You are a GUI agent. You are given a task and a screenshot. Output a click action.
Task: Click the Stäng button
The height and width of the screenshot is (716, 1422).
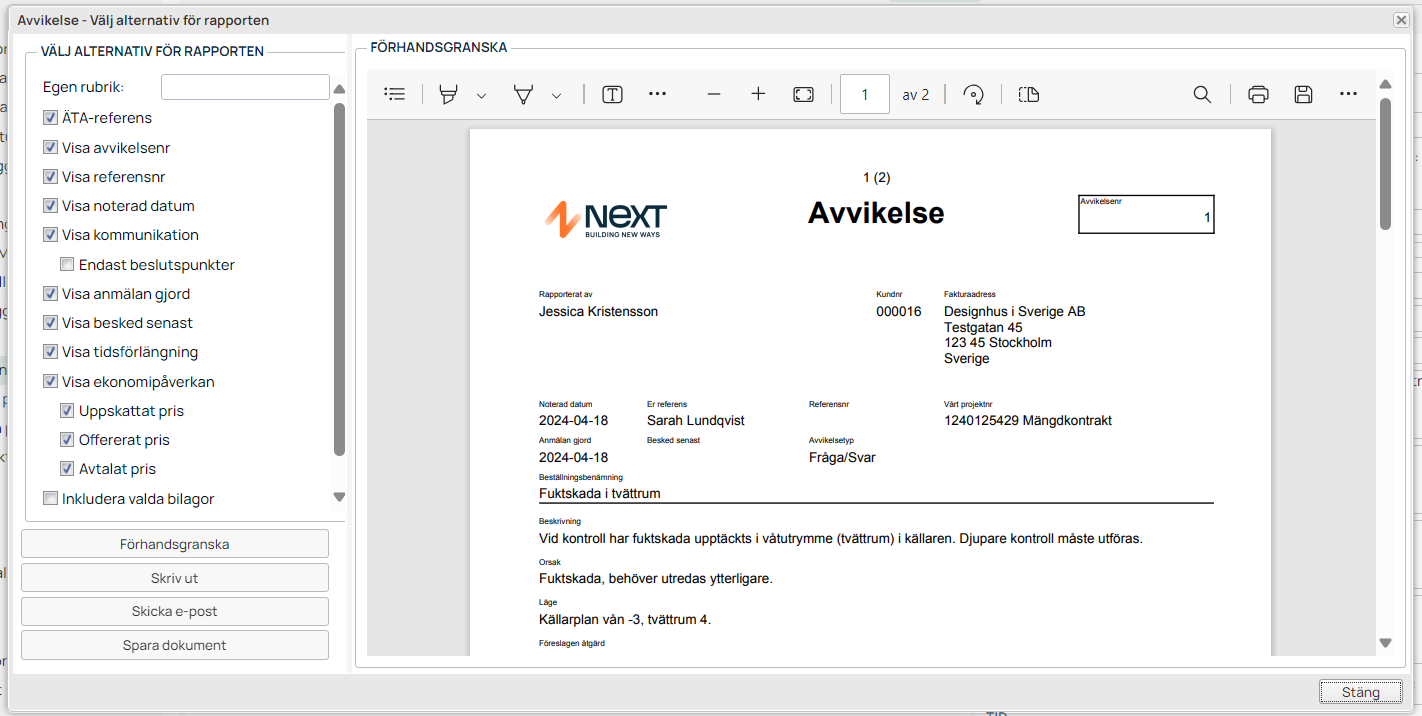[1360, 692]
